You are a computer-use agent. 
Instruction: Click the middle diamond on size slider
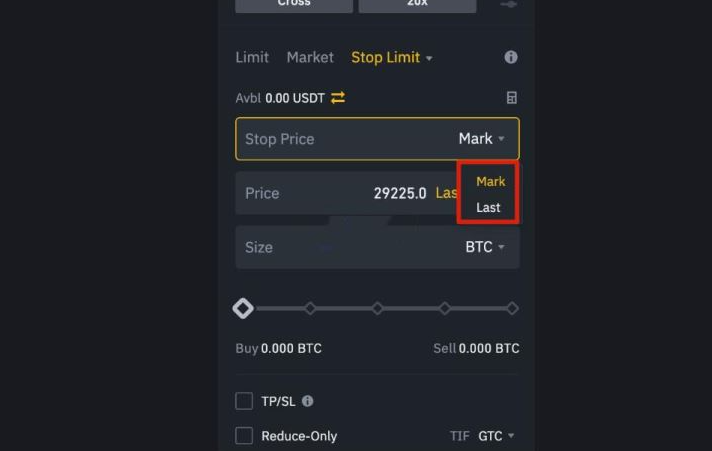pyautogui.click(x=377, y=308)
